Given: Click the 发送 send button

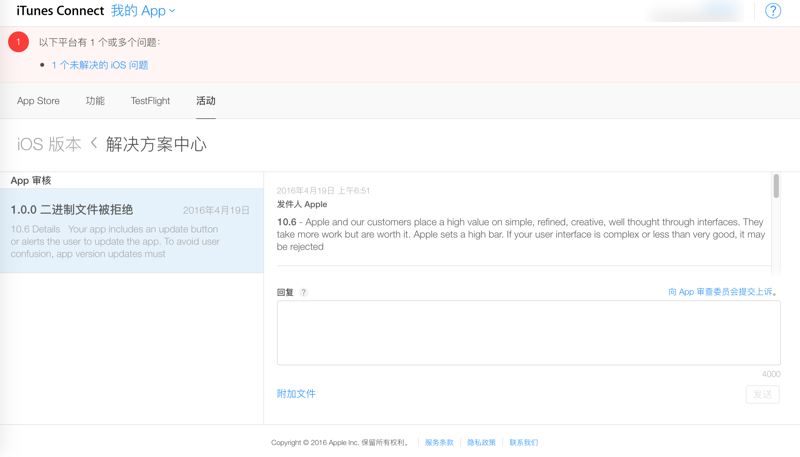Looking at the screenshot, I should [763, 394].
